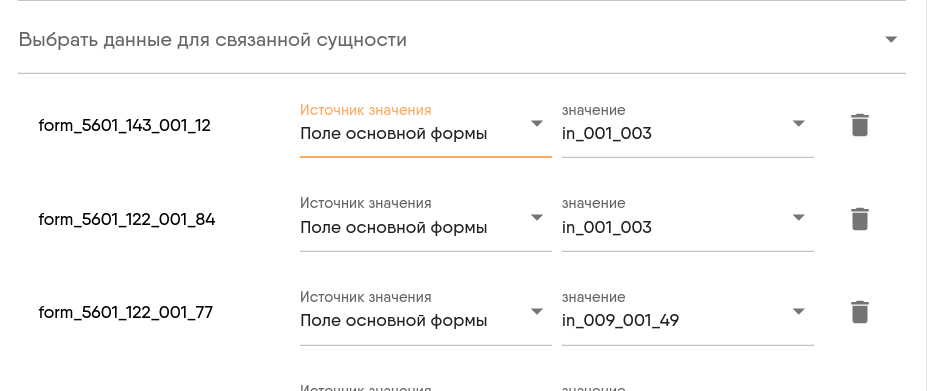Click arrow of source field for form_5601_122_001_84
This screenshot has width=931, height=391.
[x=537, y=217]
